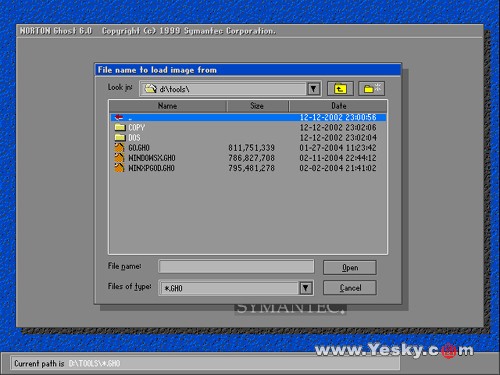Expand the Look in drive dropdown arrow
The width and height of the screenshot is (500, 375).
click(313, 89)
